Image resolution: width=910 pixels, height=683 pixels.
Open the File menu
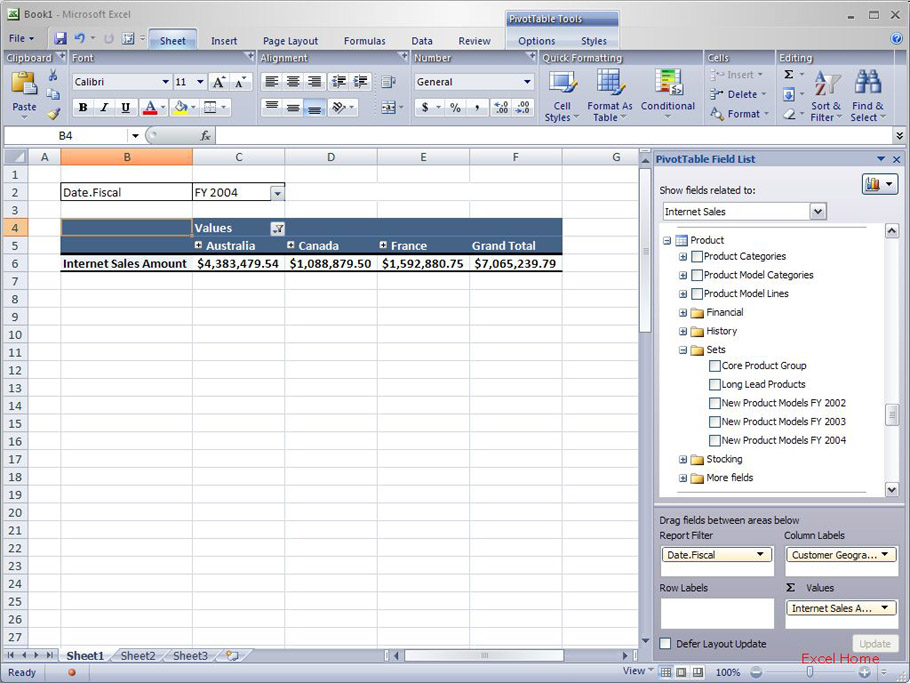[21, 39]
